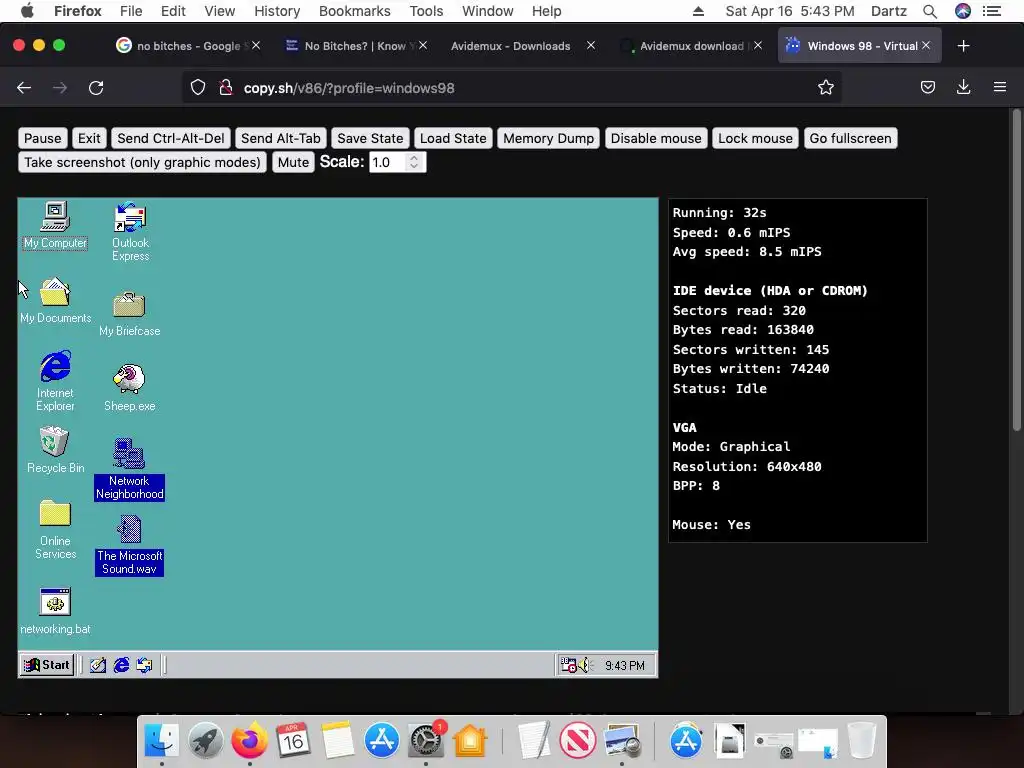Open the Bookmarks menu
Viewport: 1024px width, 768px height.
355,11
